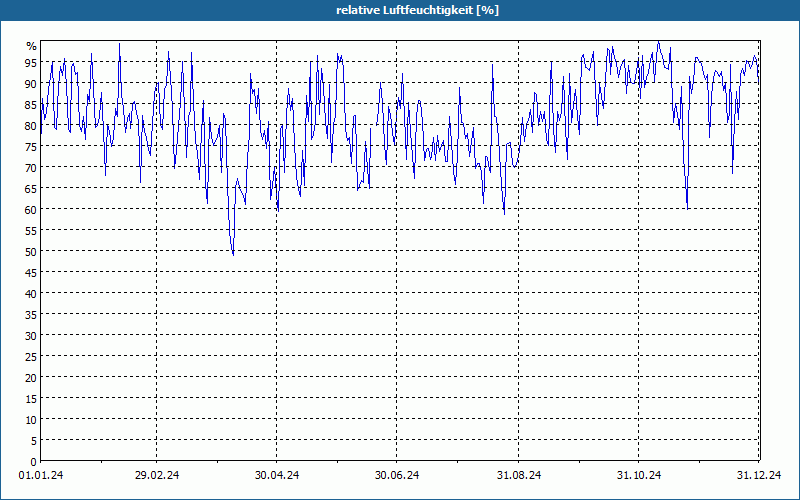800x500 pixels.
Task: Click the x-axis date label 29.02.24
Action: (157, 475)
